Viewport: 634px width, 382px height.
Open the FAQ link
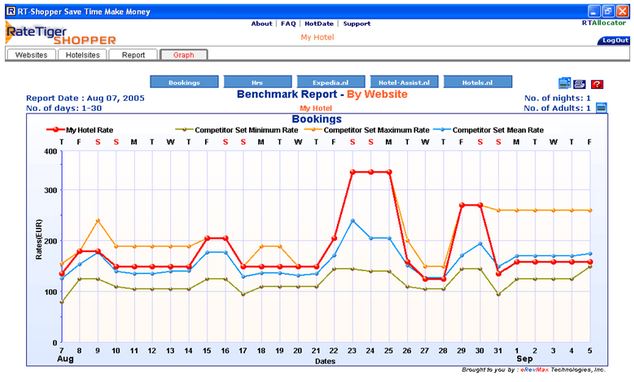coord(288,23)
